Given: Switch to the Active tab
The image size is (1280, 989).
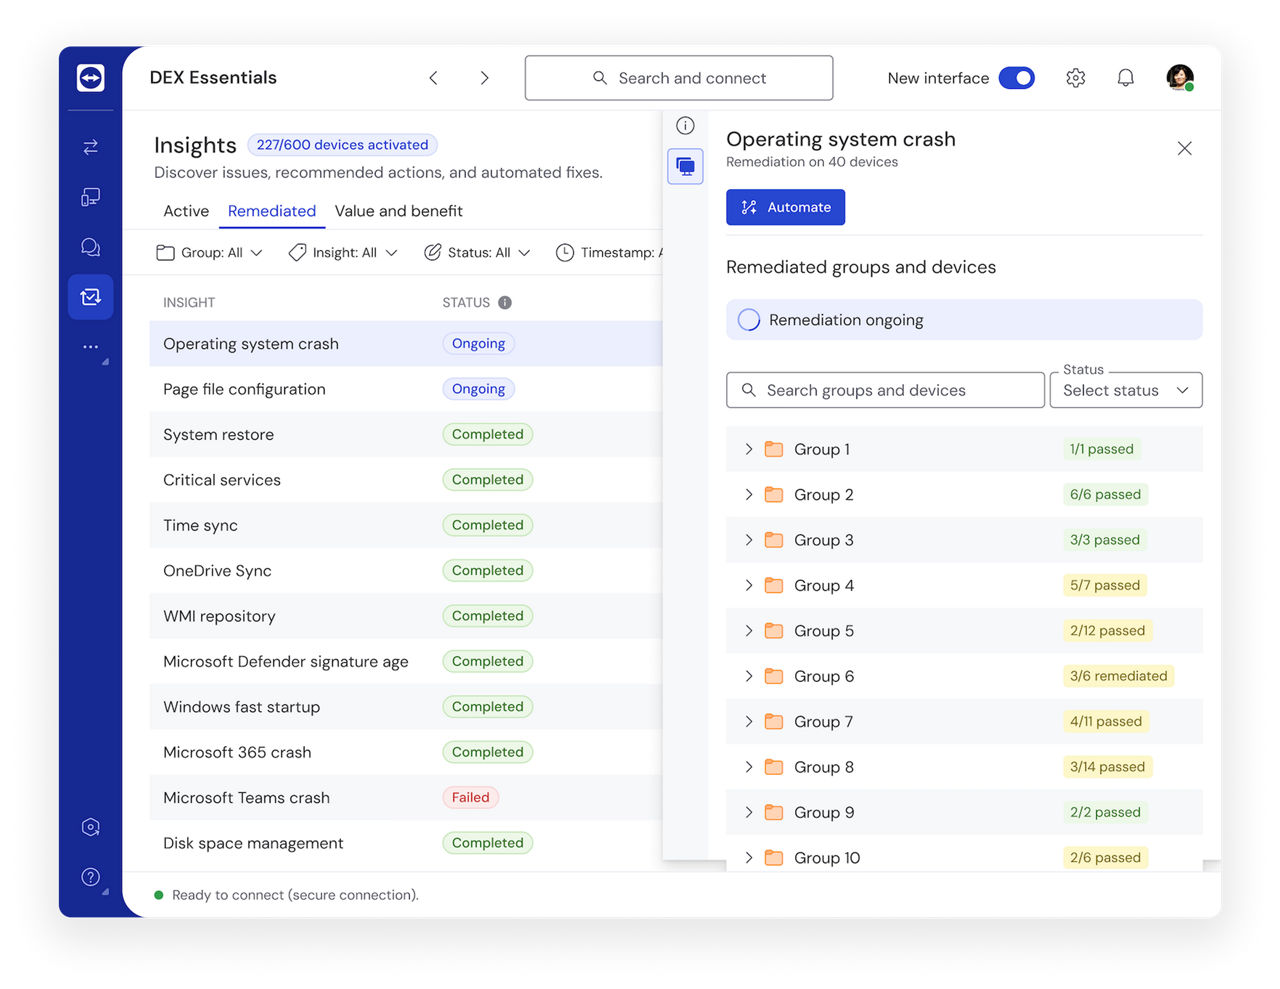Looking at the screenshot, I should click(x=185, y=211).
